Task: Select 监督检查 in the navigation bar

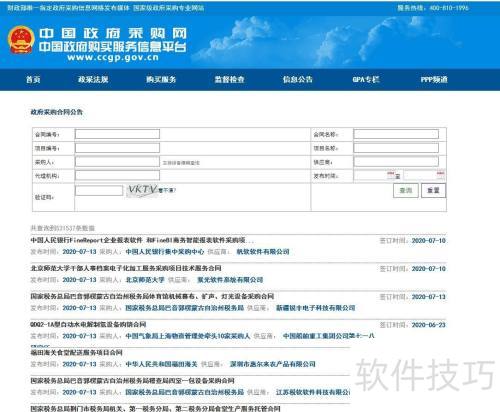Action: pyautogui.click(x=229, y=79)
